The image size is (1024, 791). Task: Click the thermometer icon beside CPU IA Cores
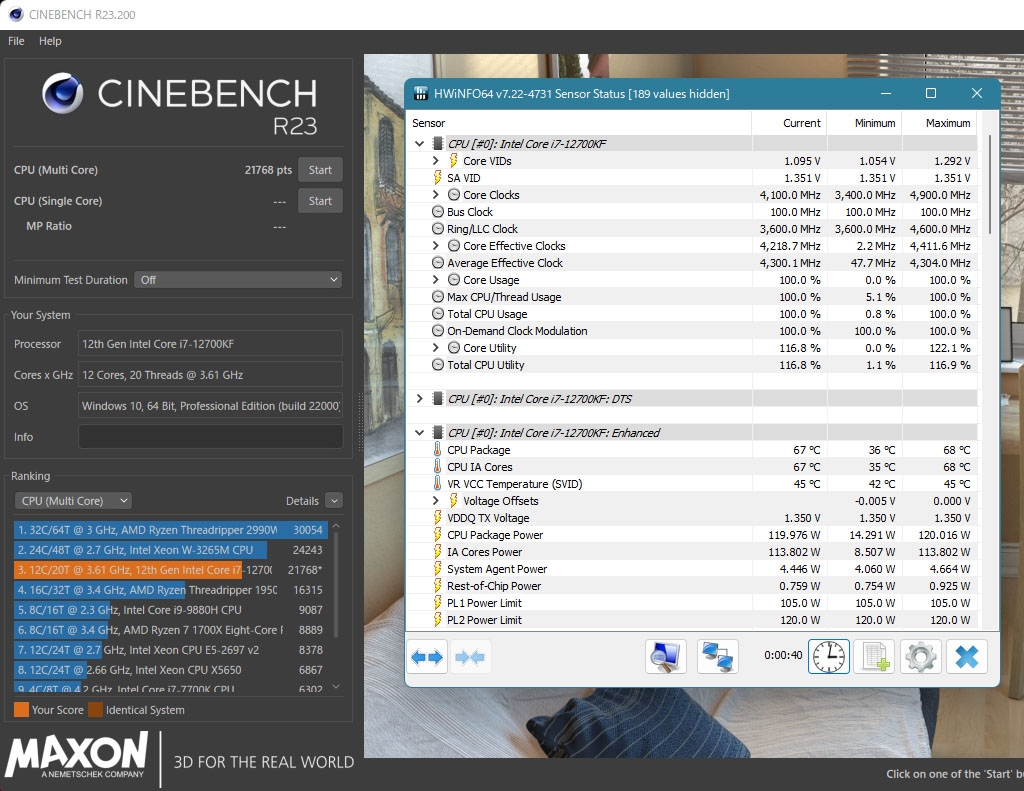point(438,466)
